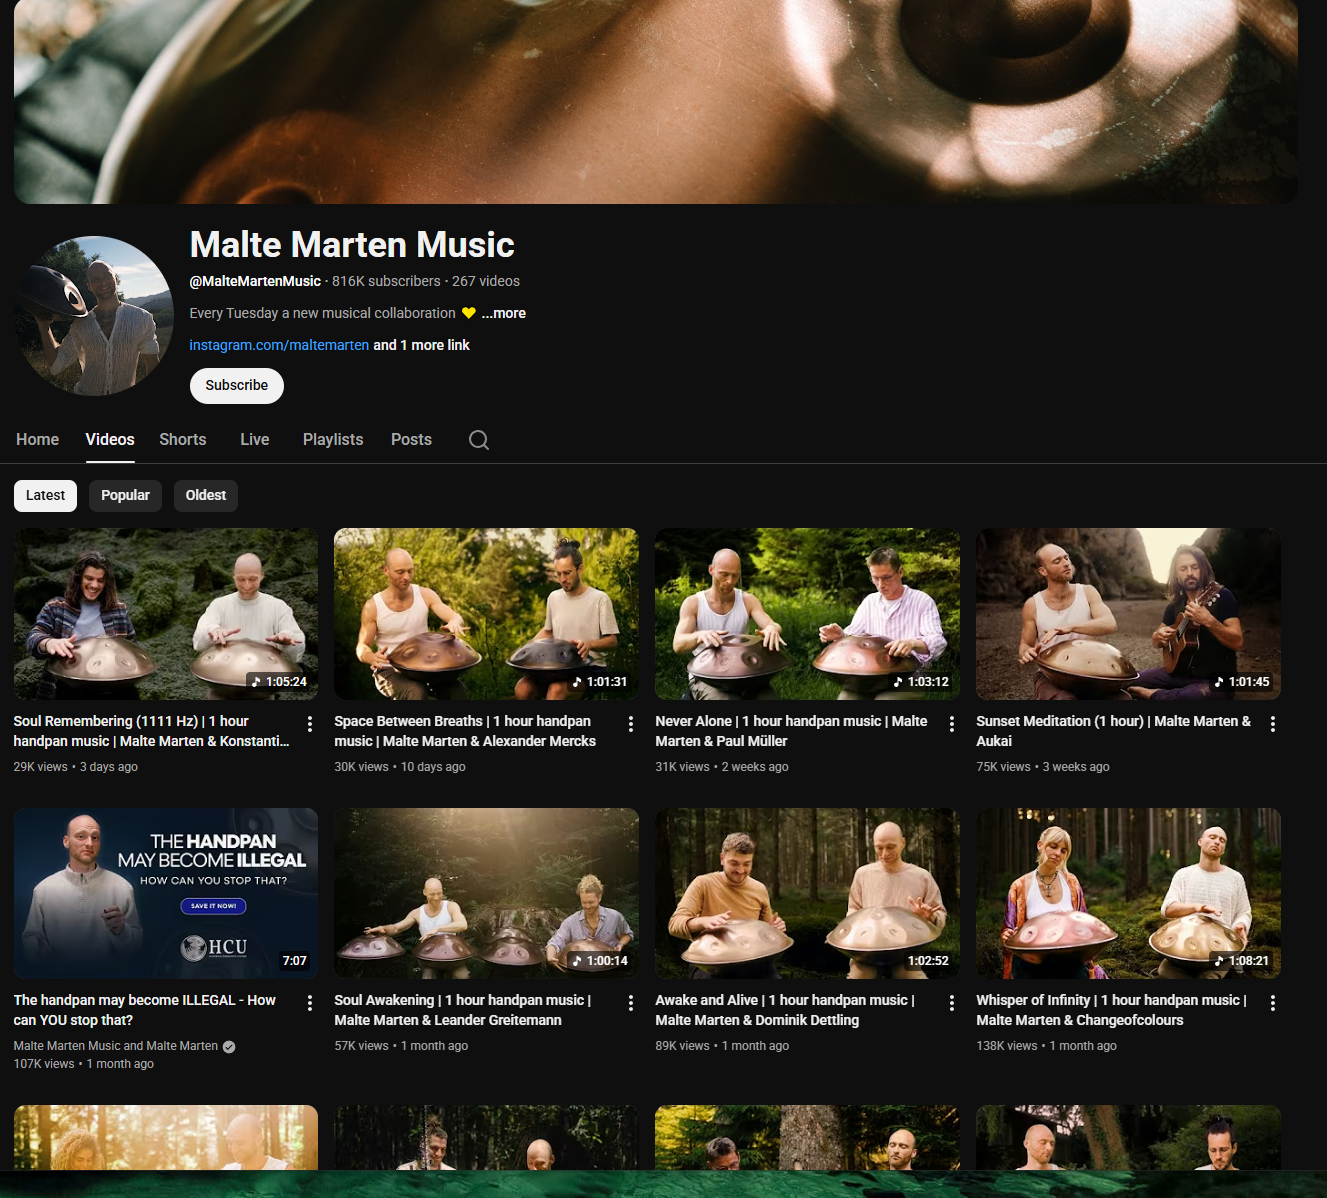Open options menu for Space Between Breaths video

click(631, 724)
